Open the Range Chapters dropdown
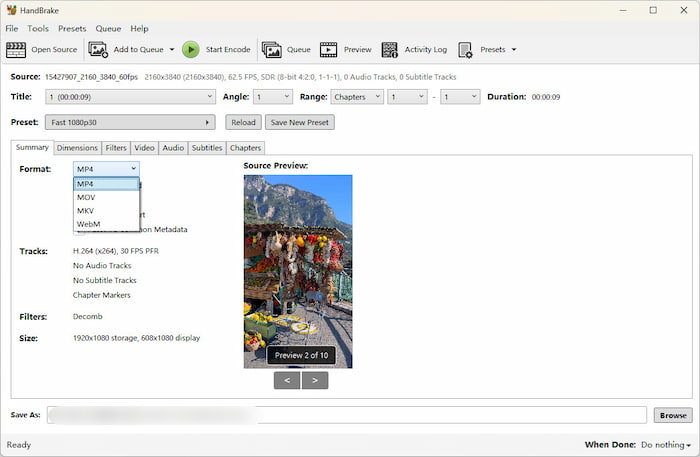Image resolution: width=700 pixels, height=457 pixels. tap(357, 97)
